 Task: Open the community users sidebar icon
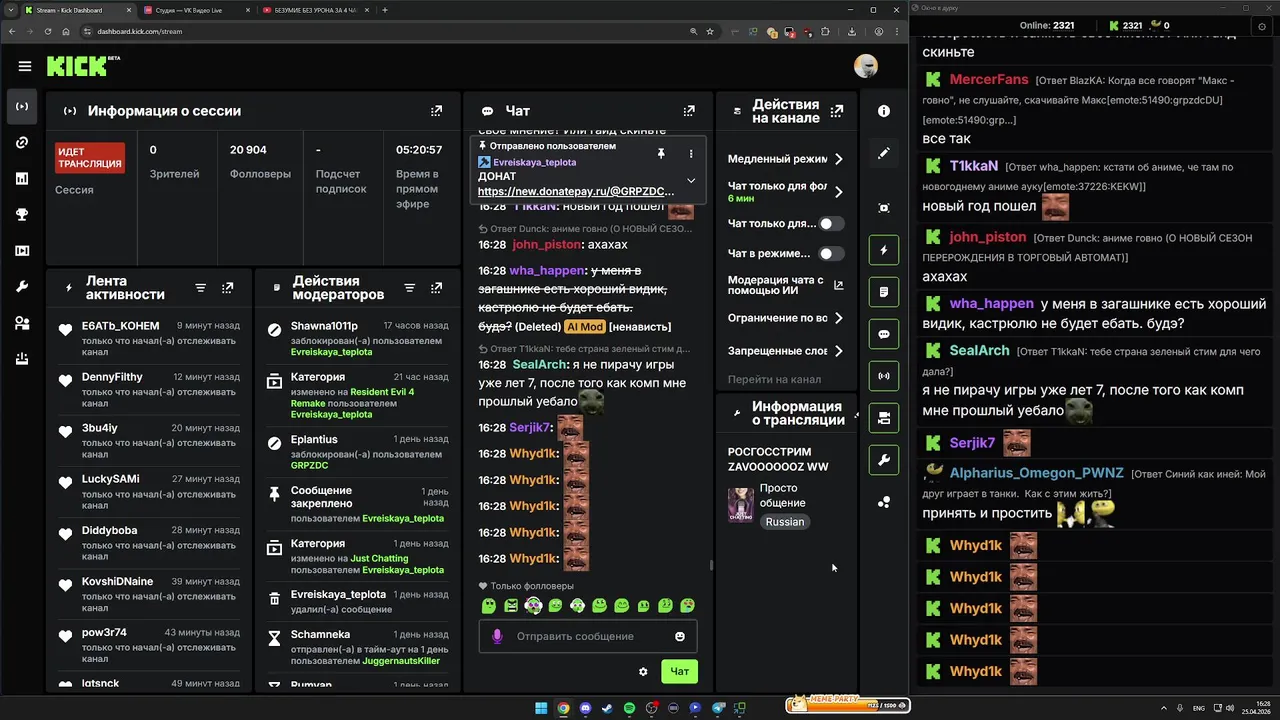(22, 323)
